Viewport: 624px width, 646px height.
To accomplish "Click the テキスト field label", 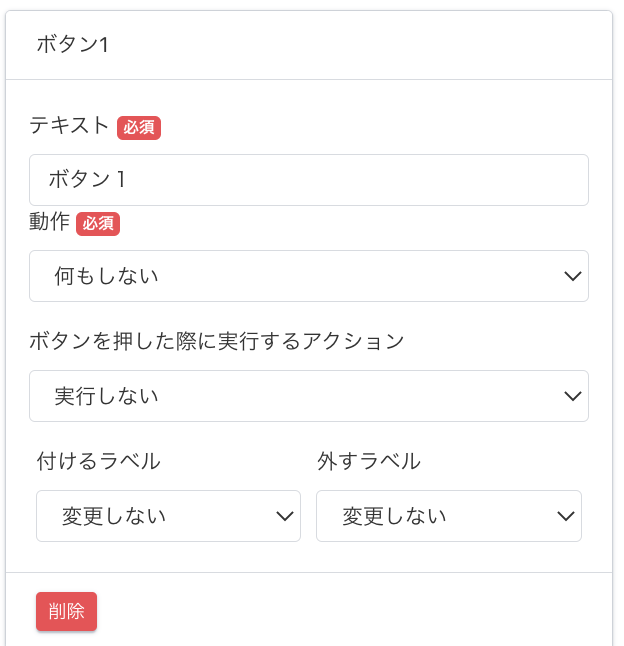I will click(69, 125).
